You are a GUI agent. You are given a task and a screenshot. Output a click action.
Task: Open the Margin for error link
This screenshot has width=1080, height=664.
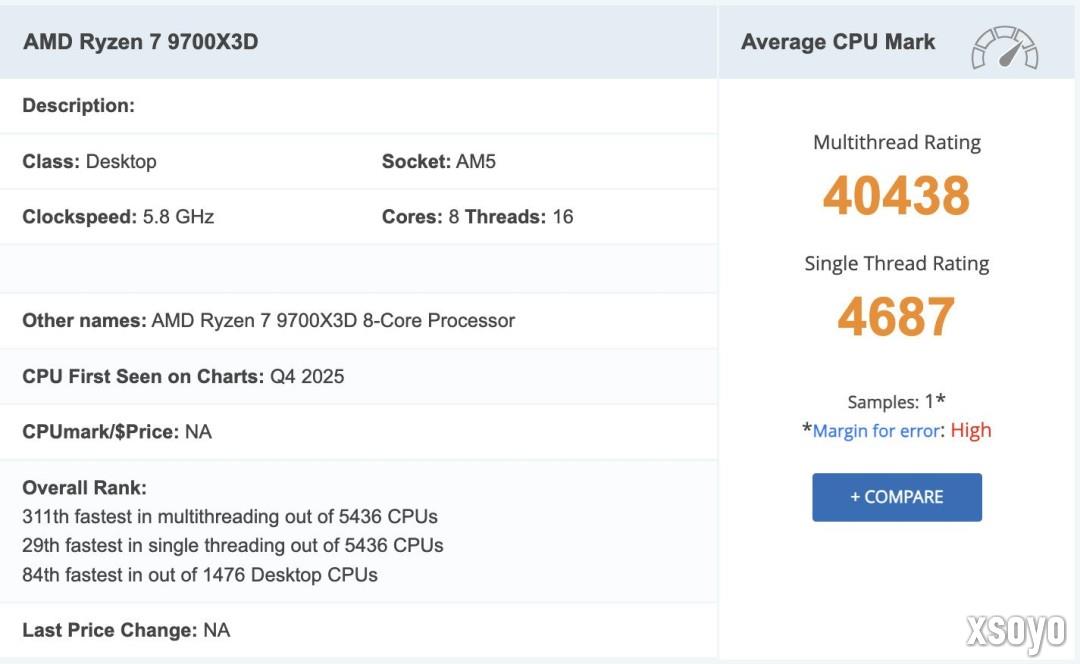(877, 430)
